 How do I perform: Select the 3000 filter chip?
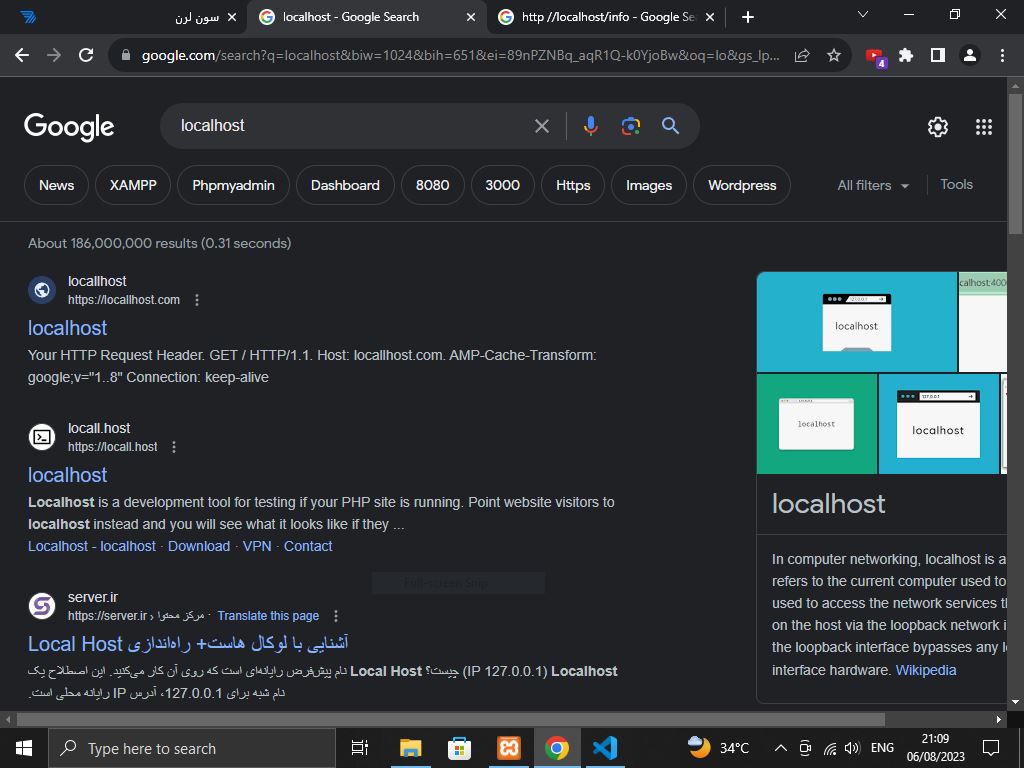tap(503, 185)
